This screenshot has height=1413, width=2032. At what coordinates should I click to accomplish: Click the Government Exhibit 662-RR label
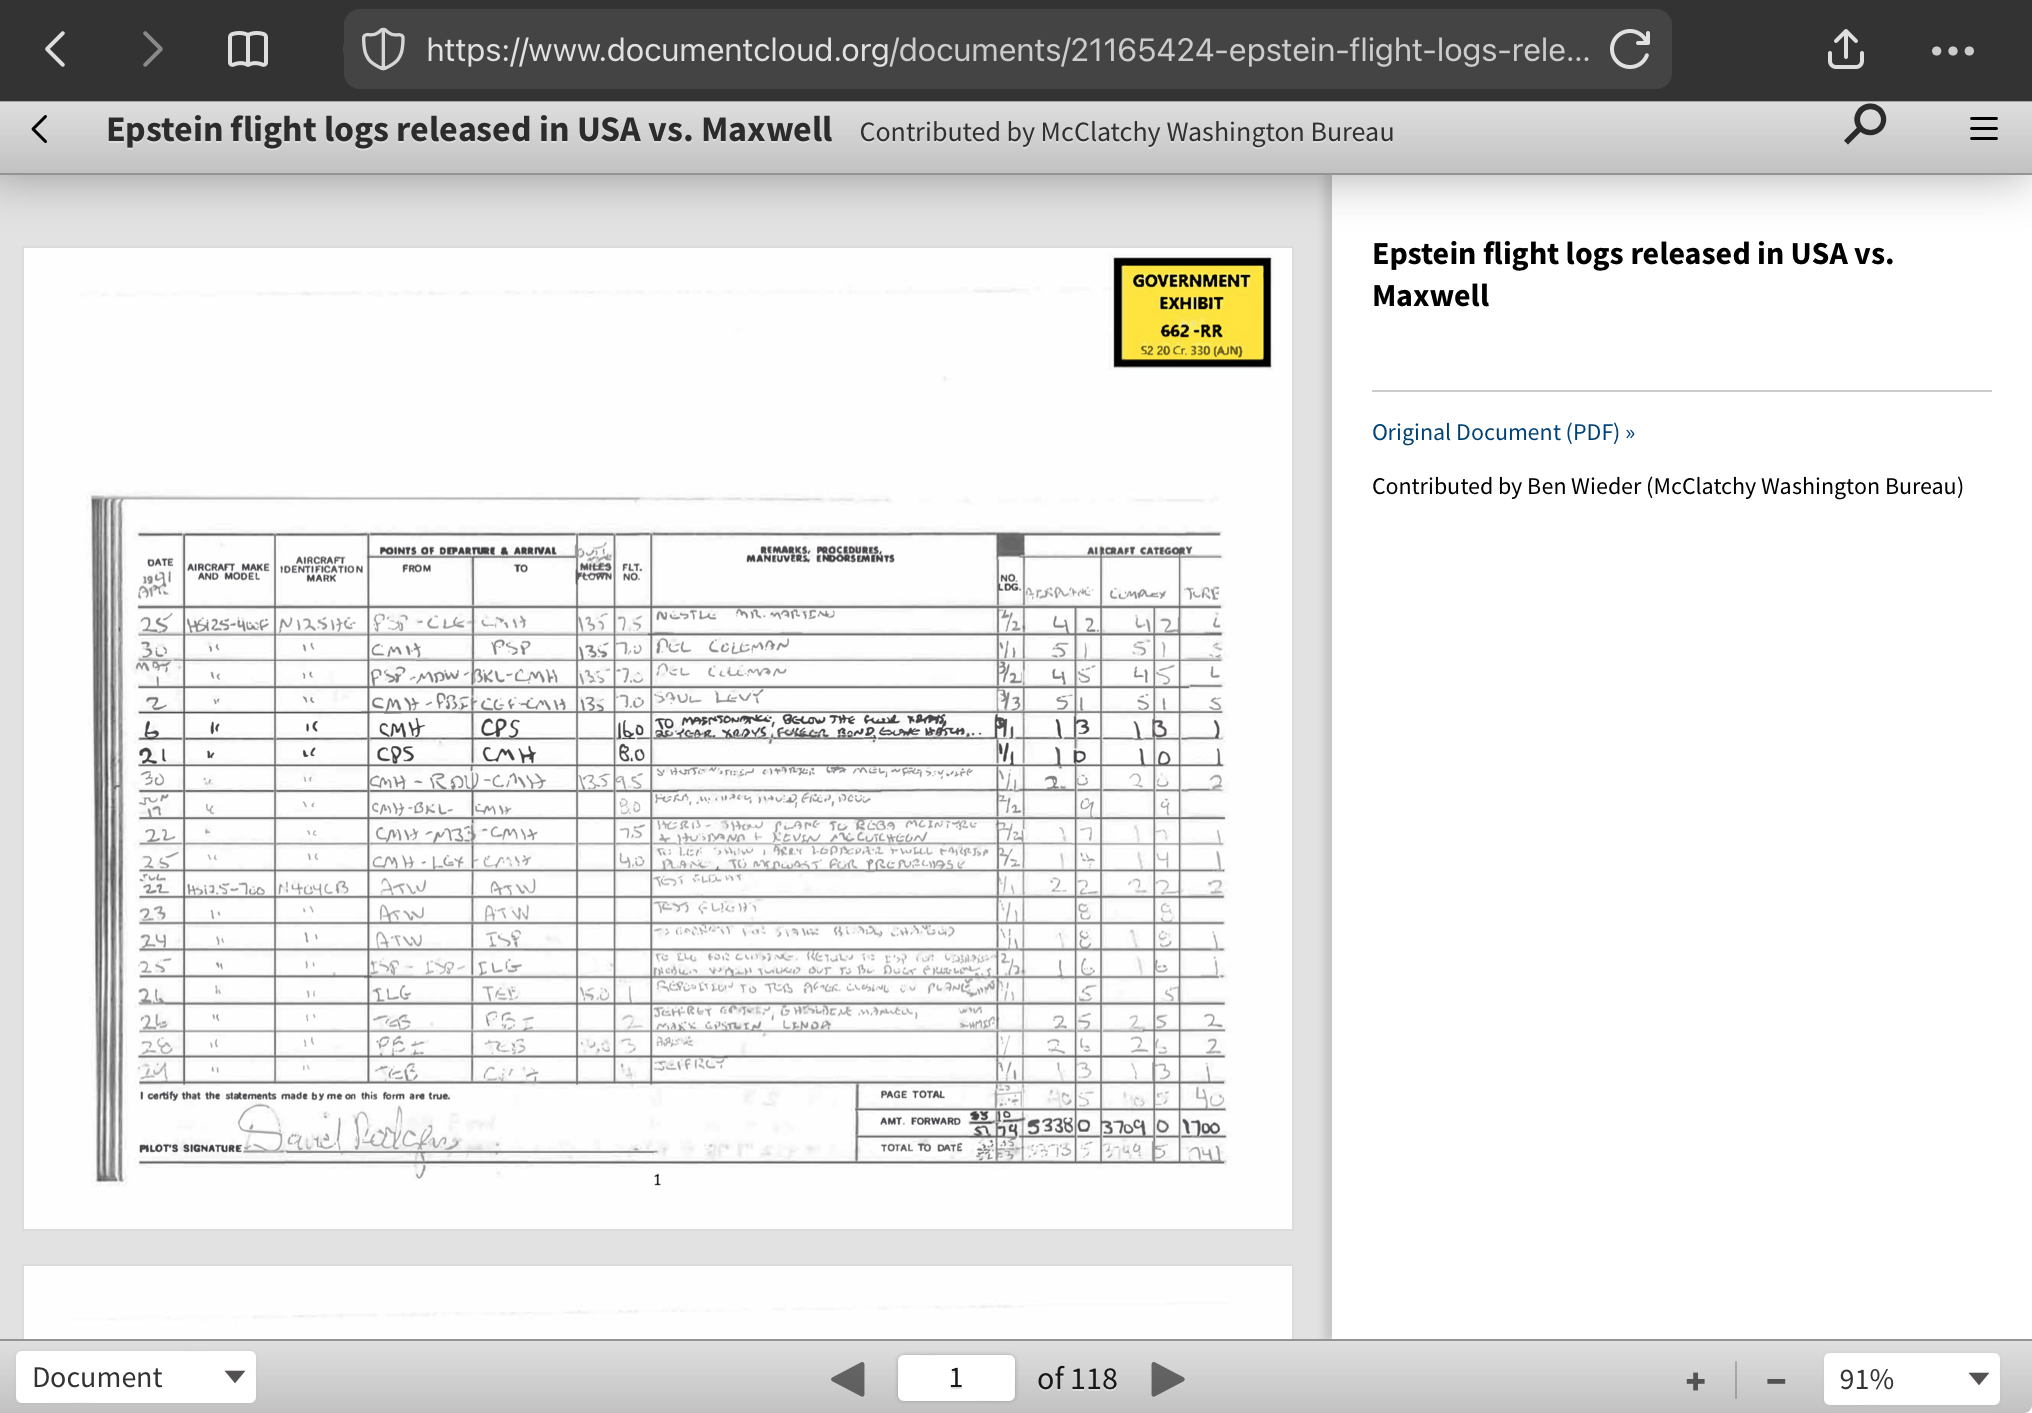[1191, 312]
